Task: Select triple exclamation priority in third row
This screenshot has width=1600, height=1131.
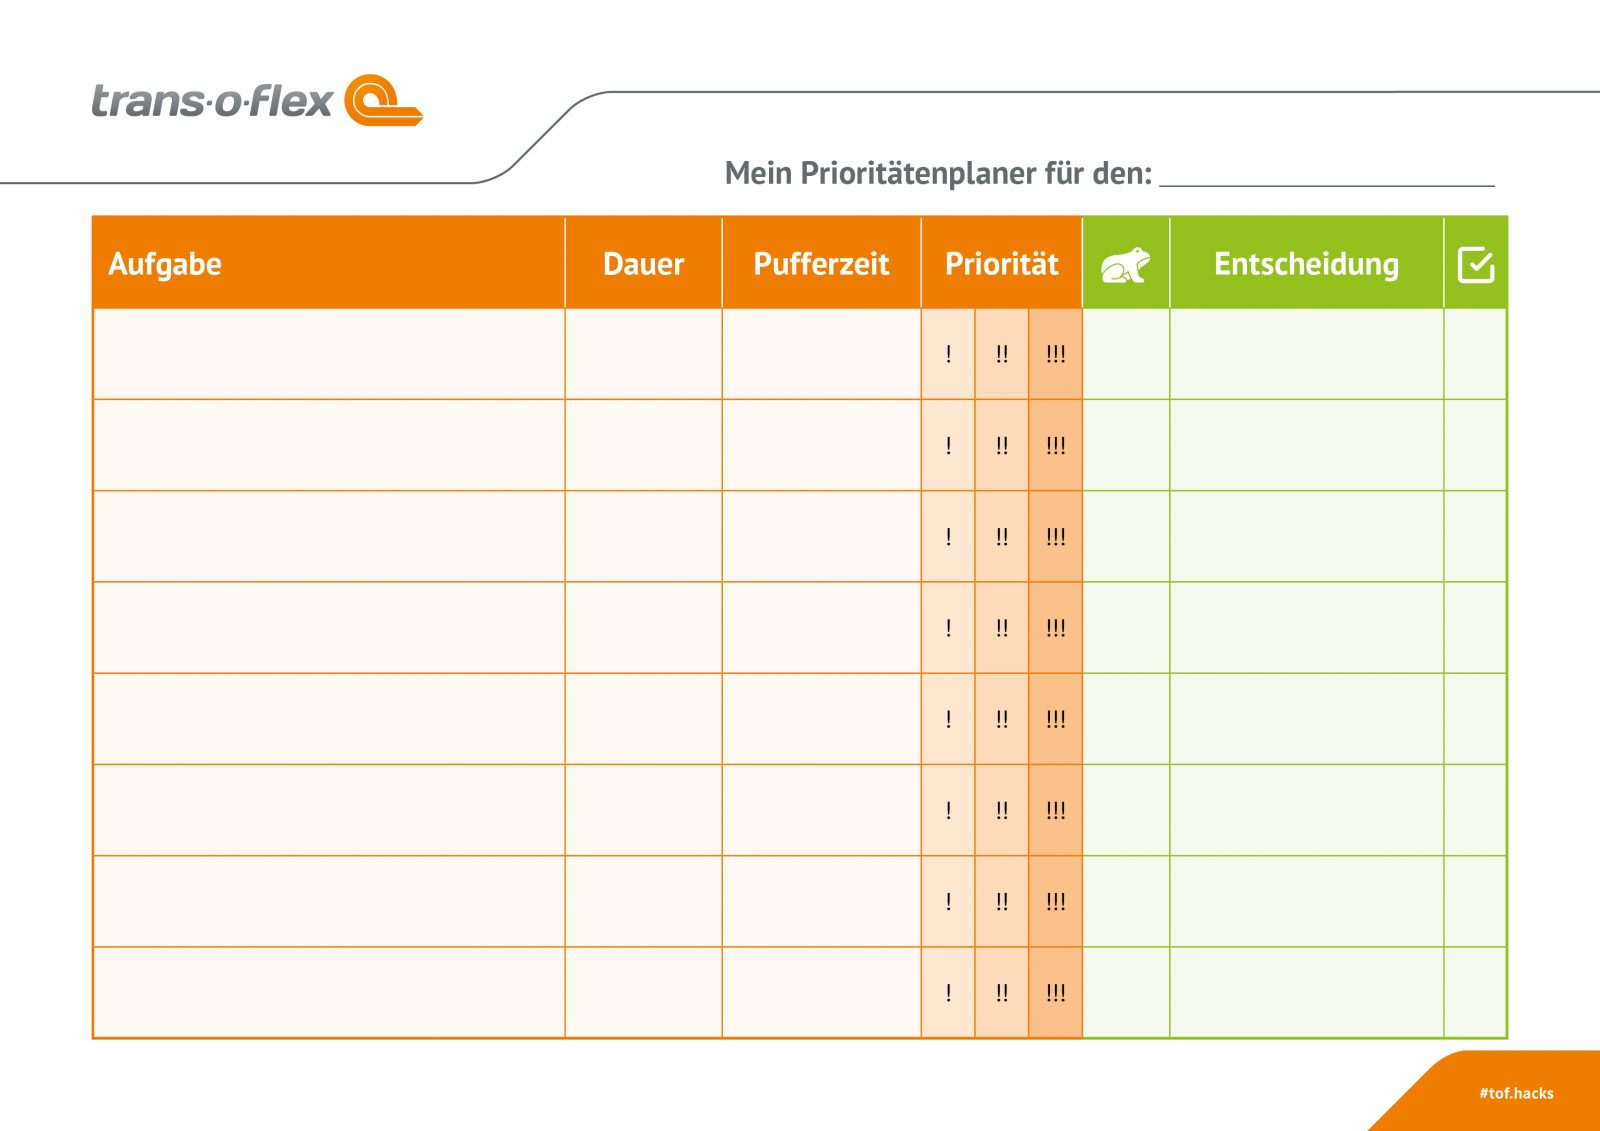Action: click(1056, 537)
